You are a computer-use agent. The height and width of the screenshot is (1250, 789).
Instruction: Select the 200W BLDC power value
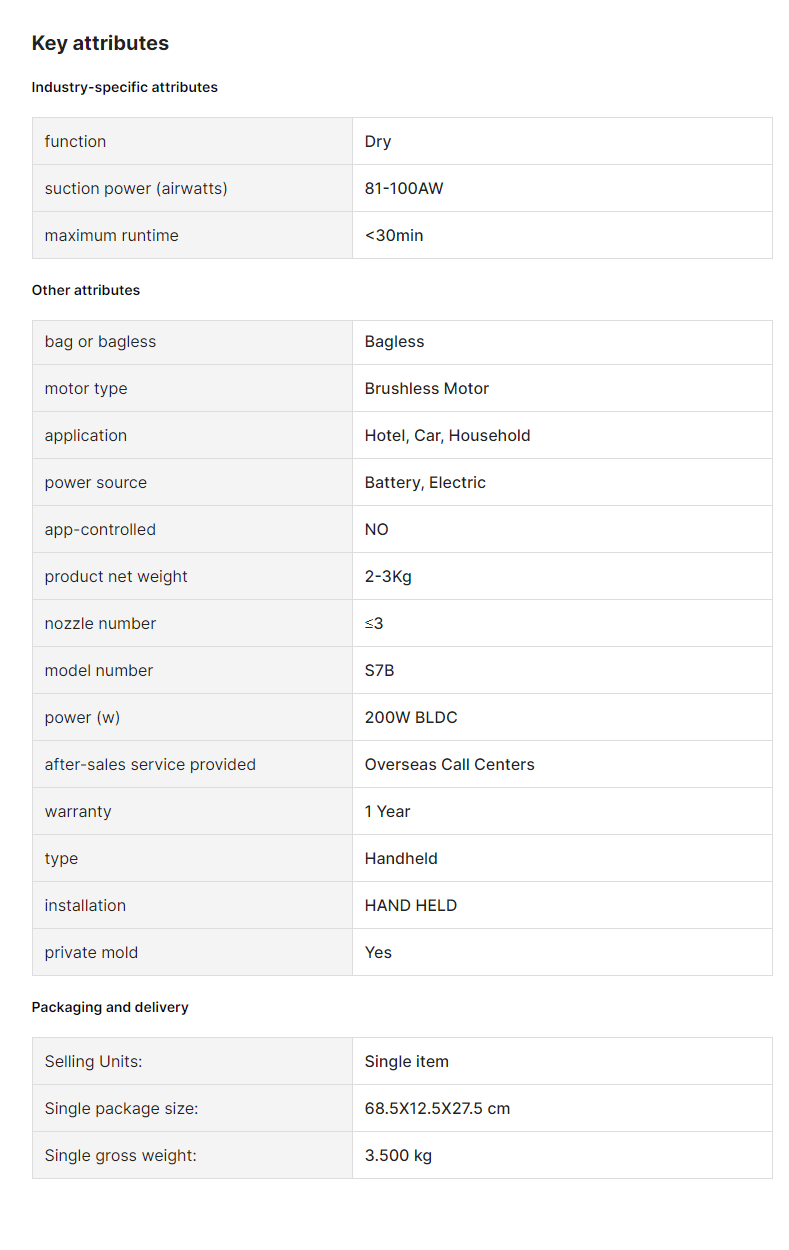pos(411,717)
